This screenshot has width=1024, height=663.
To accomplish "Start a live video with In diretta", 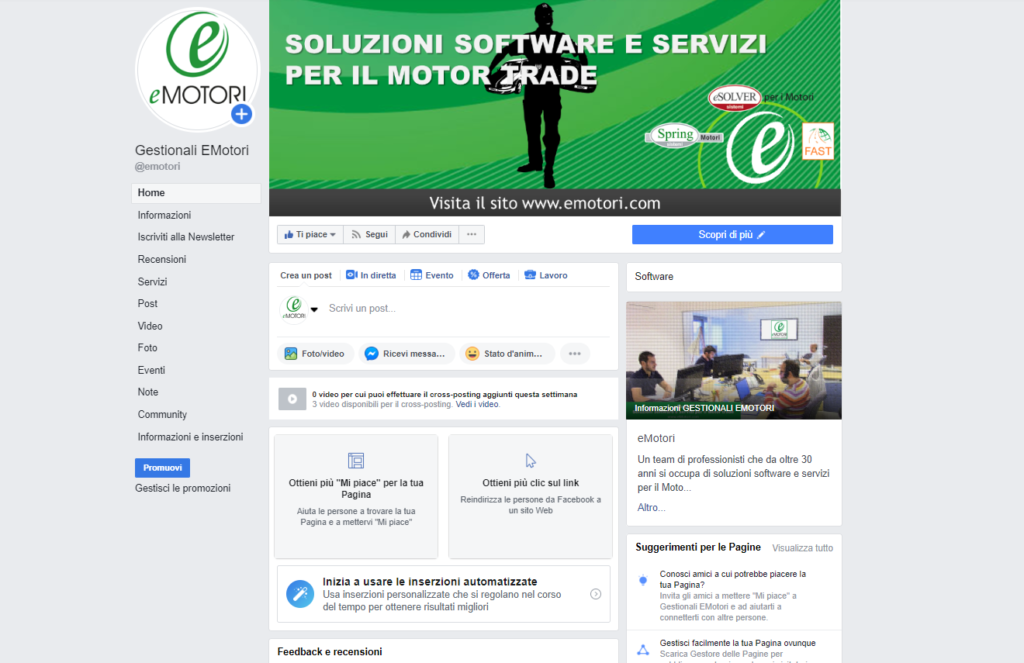I will (371, 275).
